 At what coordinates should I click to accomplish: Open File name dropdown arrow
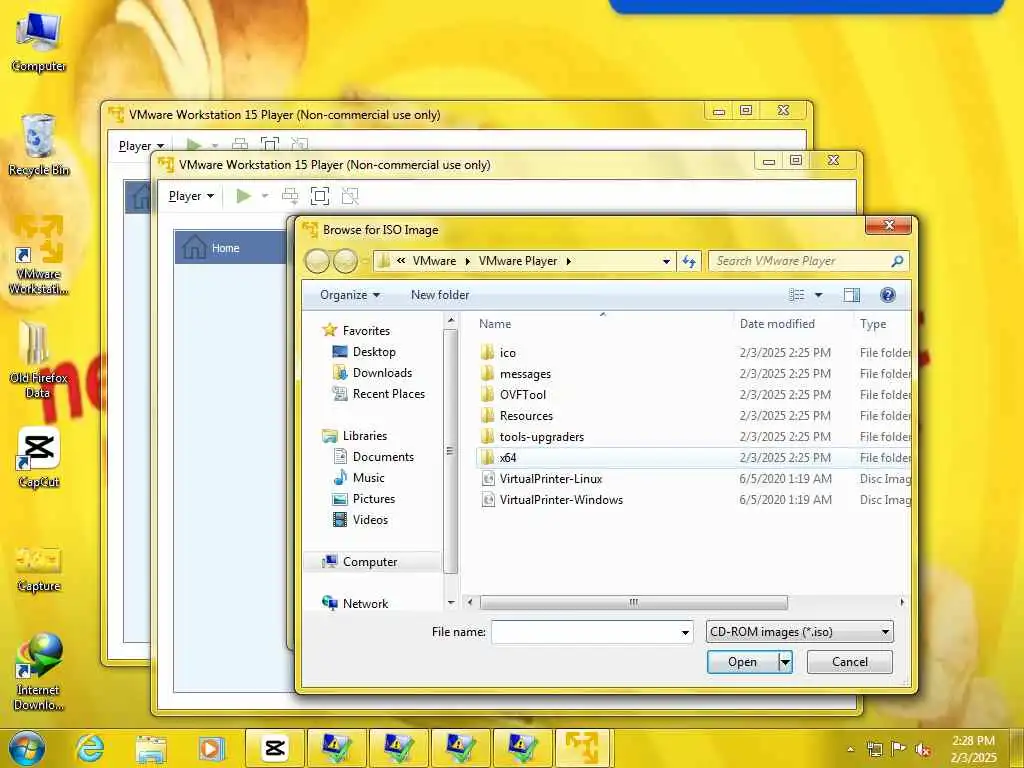(x=685, y=632)
